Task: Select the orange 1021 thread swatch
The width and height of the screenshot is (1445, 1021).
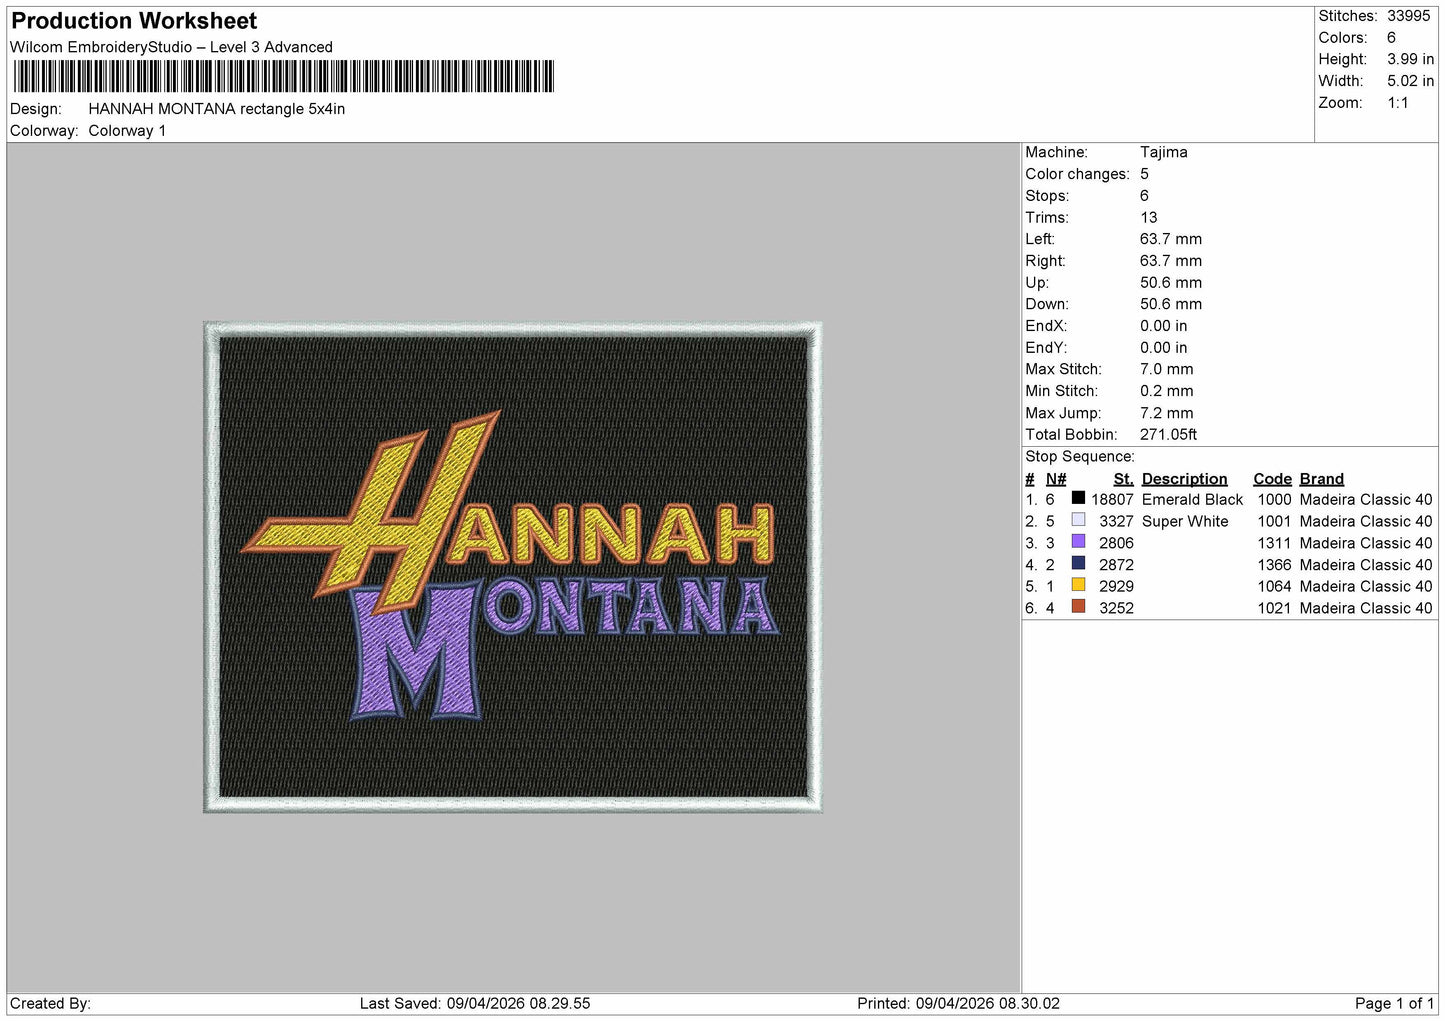Action: 1078,607
